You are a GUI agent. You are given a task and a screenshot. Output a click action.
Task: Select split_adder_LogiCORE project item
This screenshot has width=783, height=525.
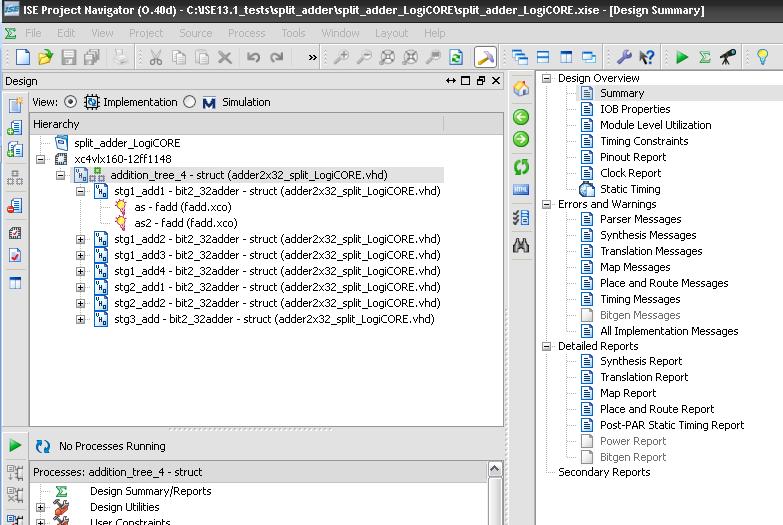click(127, 143)
